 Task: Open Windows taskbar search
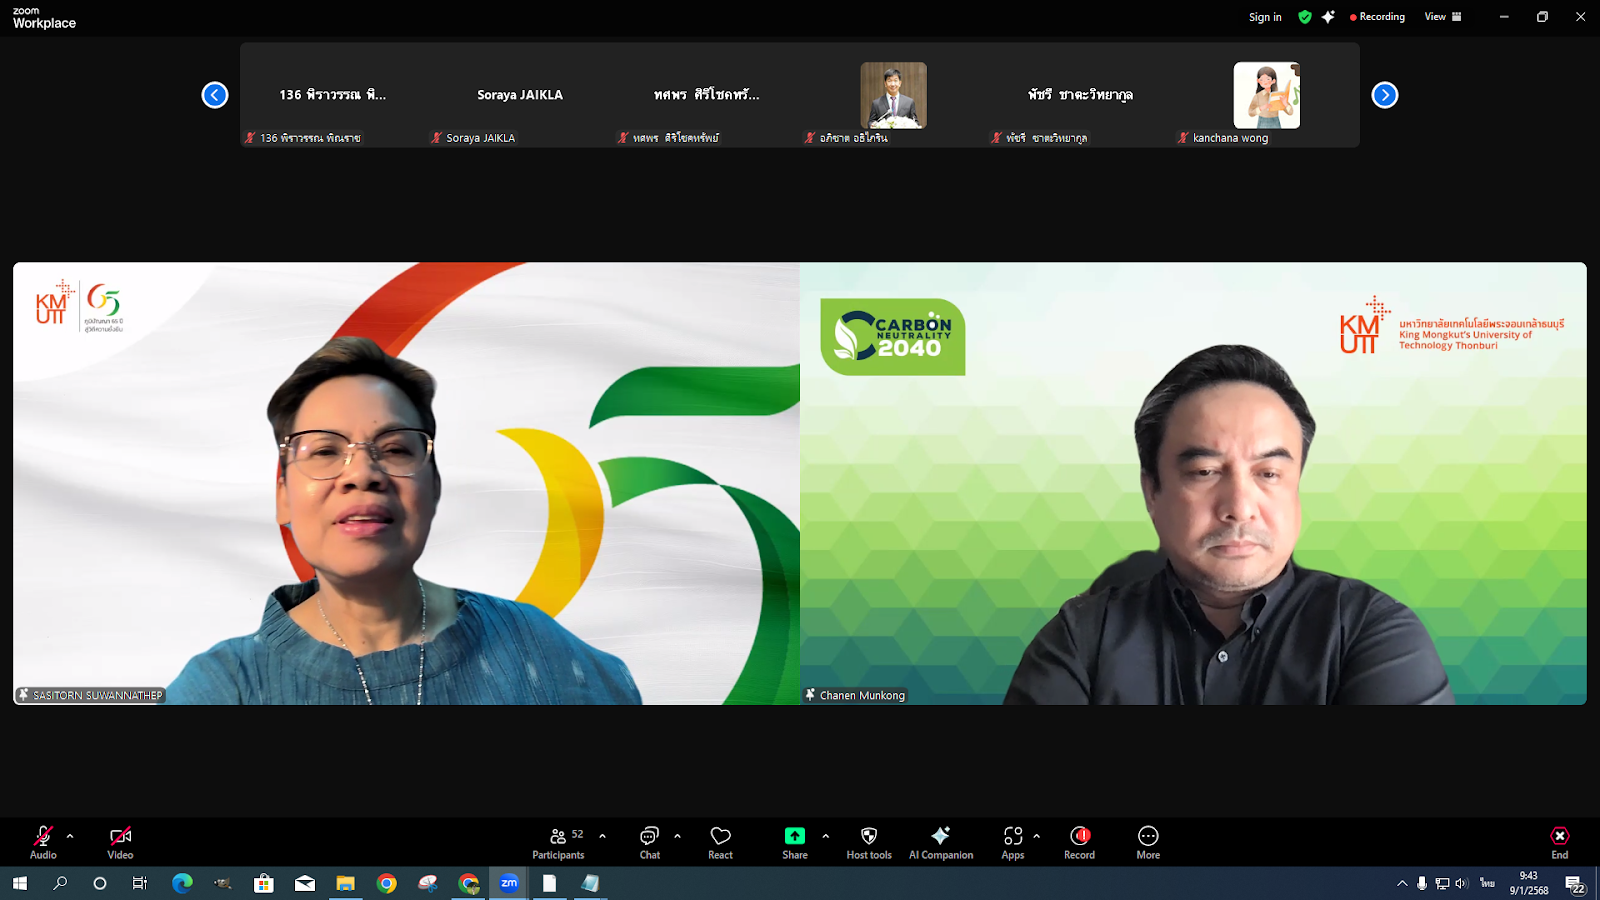60,883
